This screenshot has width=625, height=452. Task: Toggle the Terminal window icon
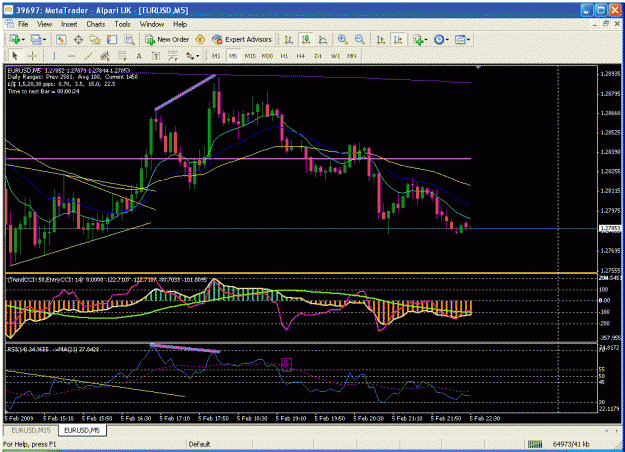coord(112,39)
